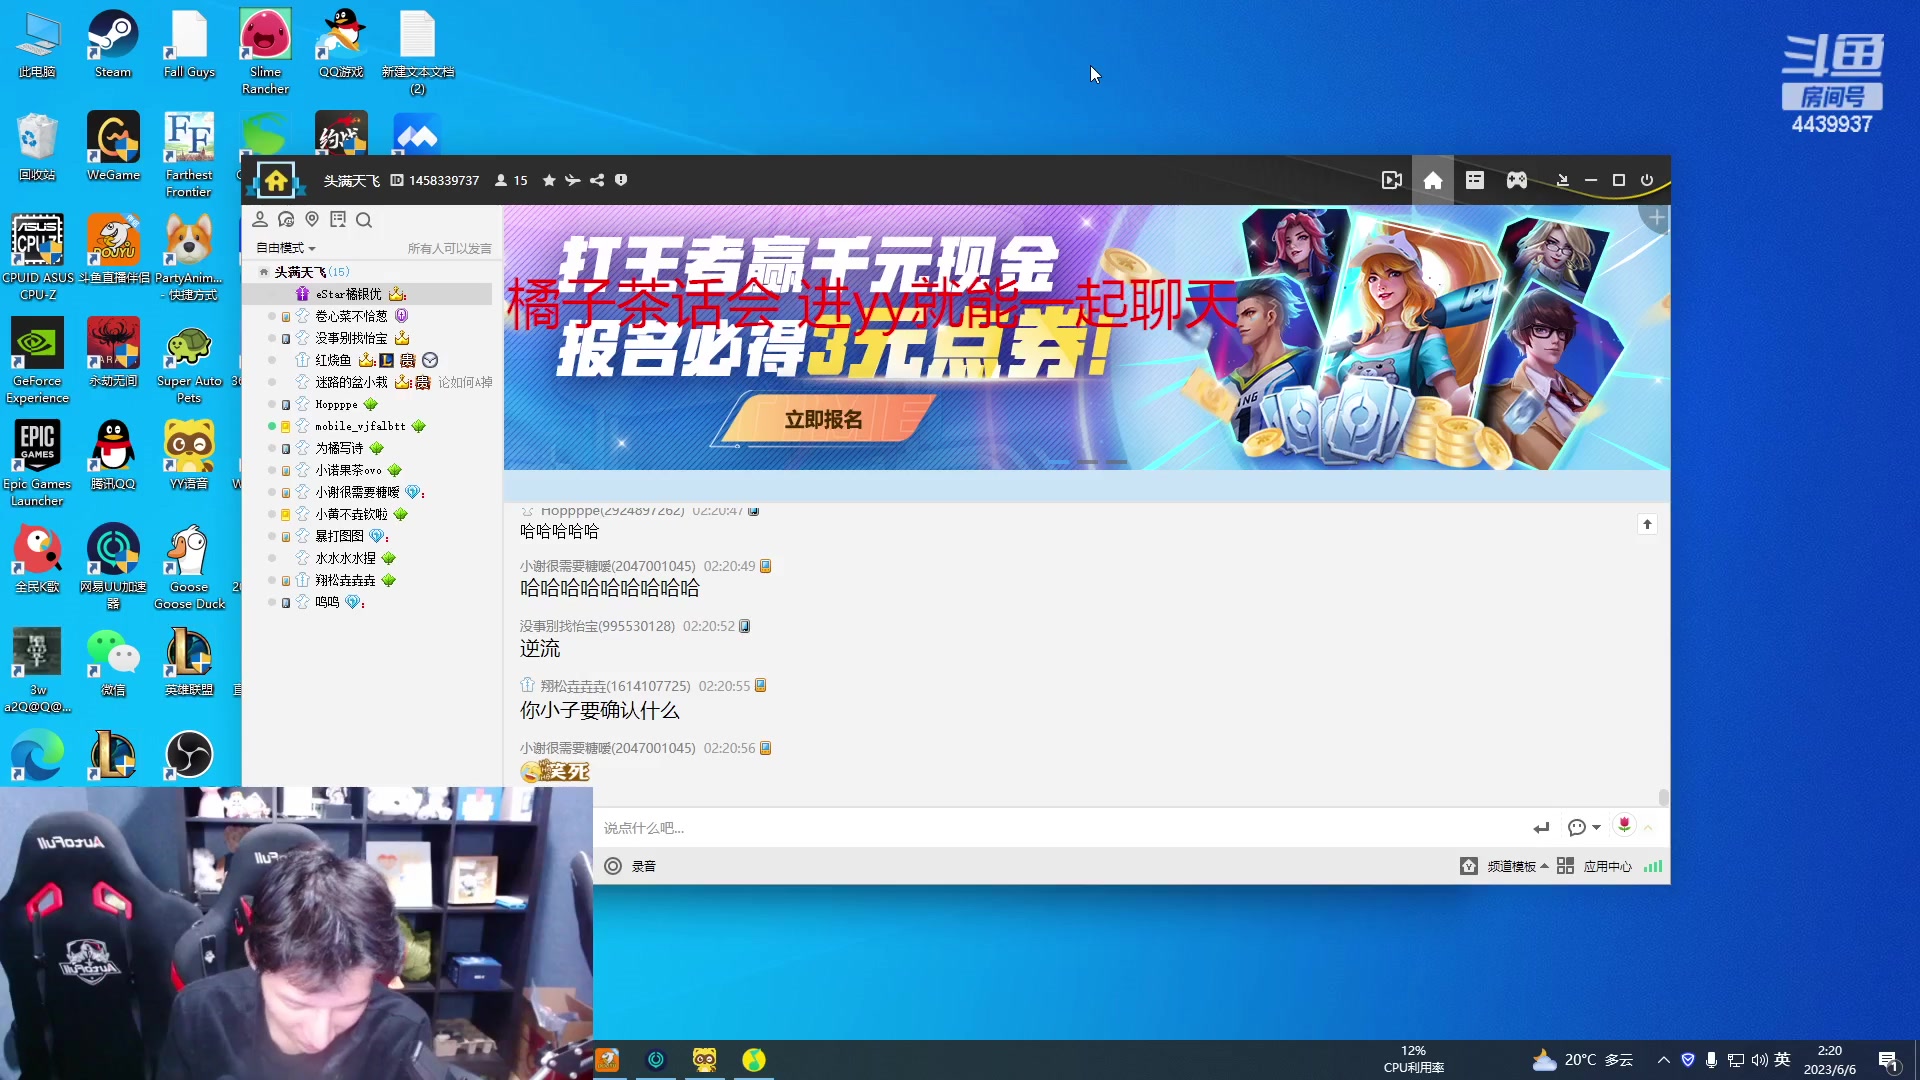This screenshot has width=1920, height=1080.
Task: Click the power exit channel icon
Action: (x=1647, y=180)
